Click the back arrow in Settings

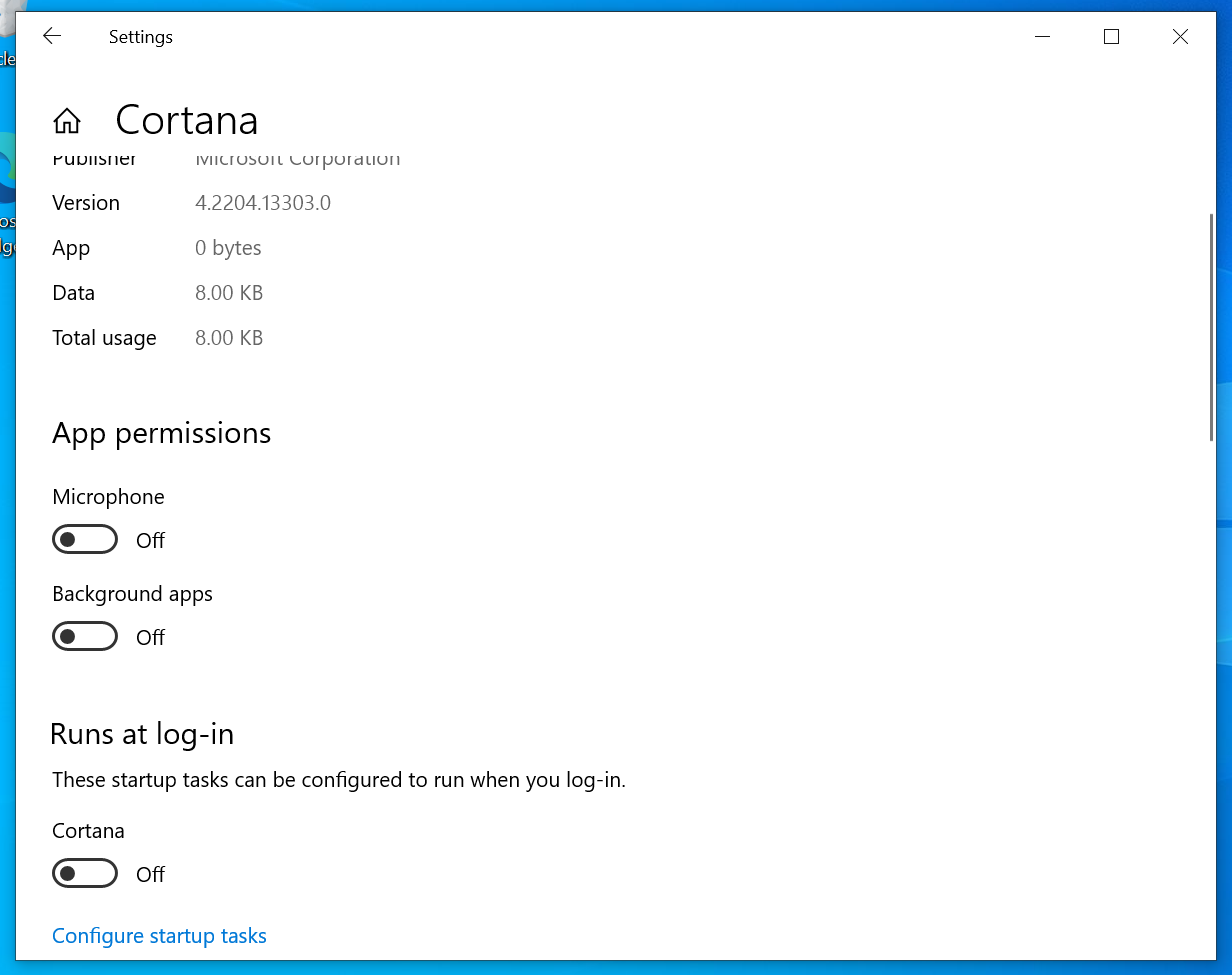click(x=52, y=37)
